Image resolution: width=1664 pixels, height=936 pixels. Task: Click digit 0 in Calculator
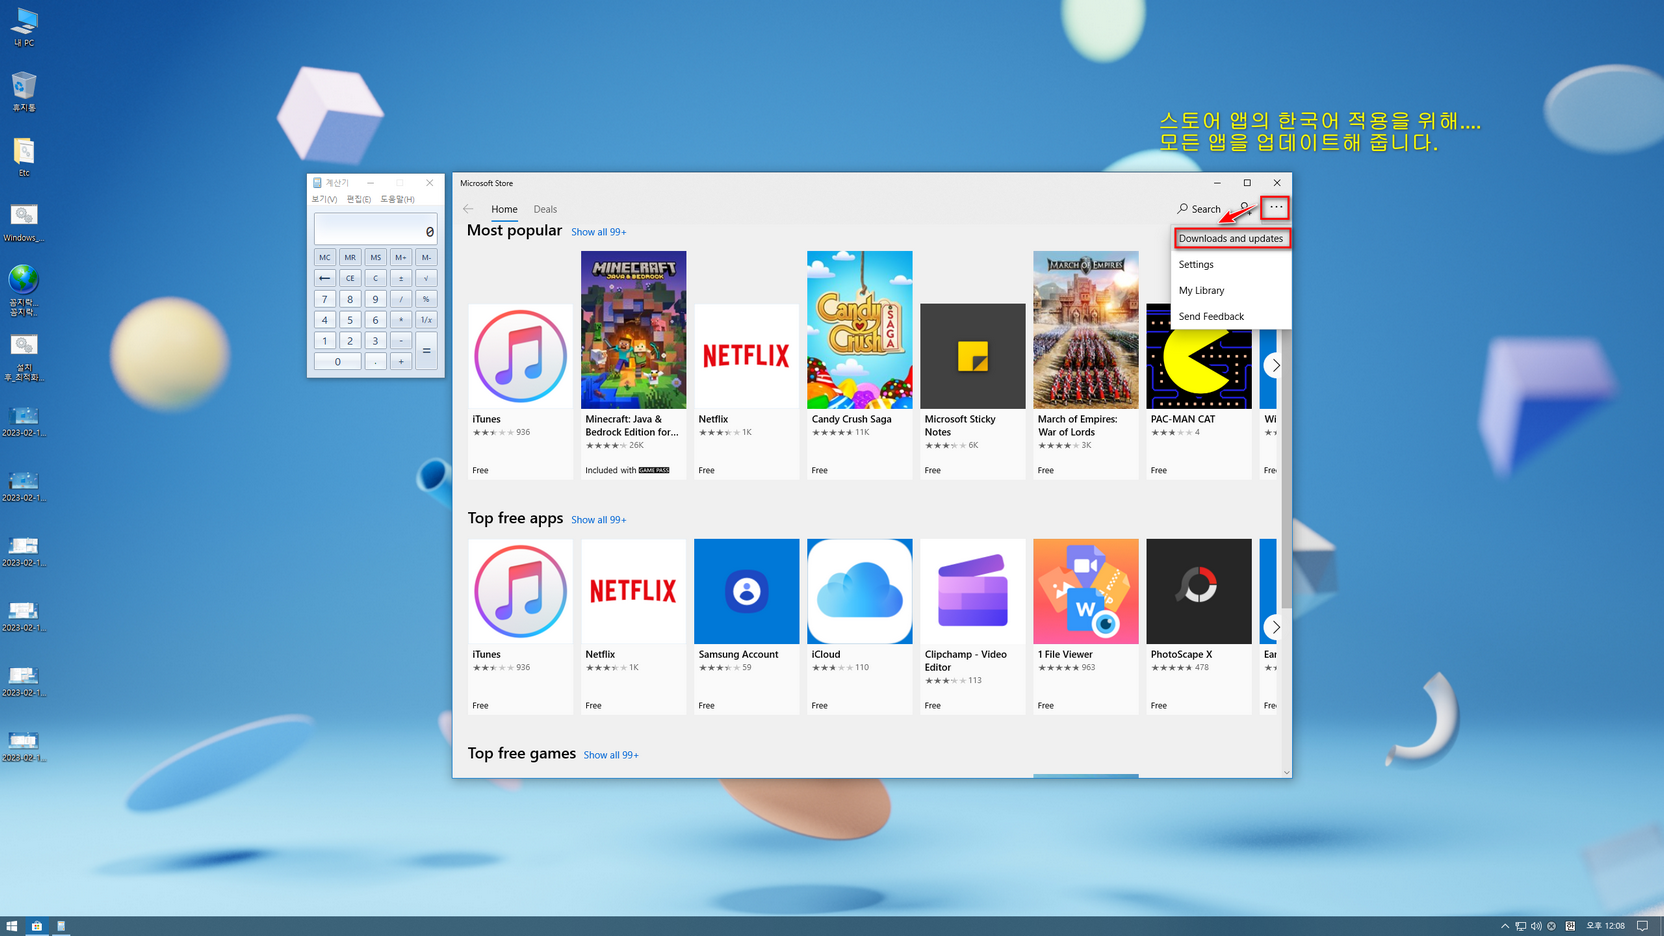[337, 362]
